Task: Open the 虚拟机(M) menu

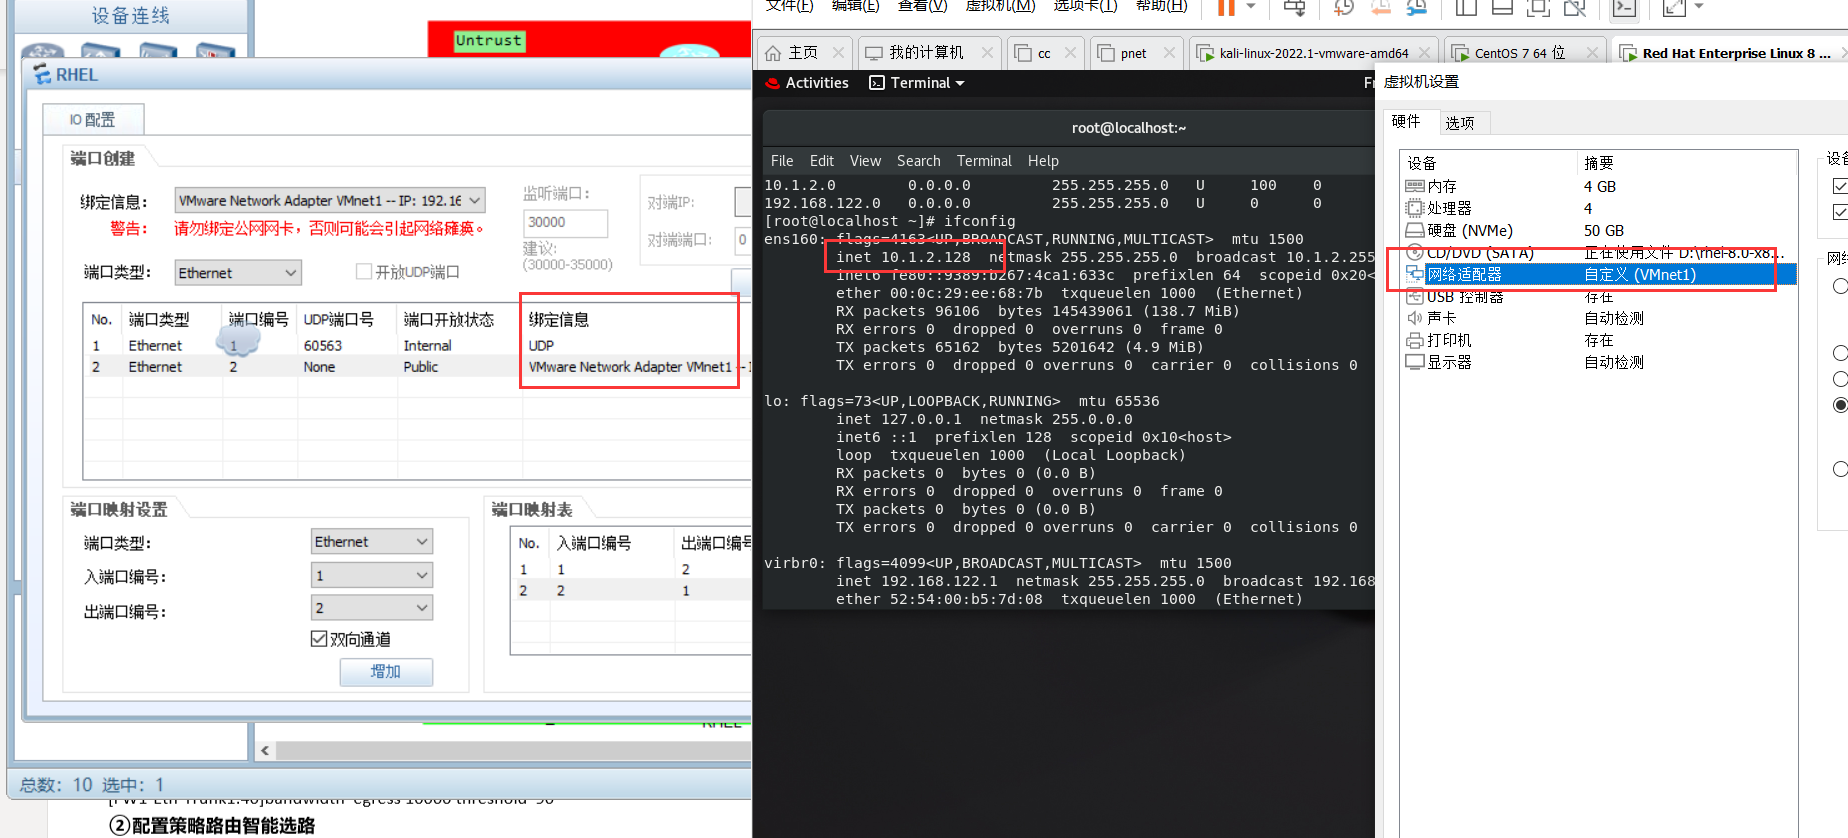Action: (x=1000, y=6)
